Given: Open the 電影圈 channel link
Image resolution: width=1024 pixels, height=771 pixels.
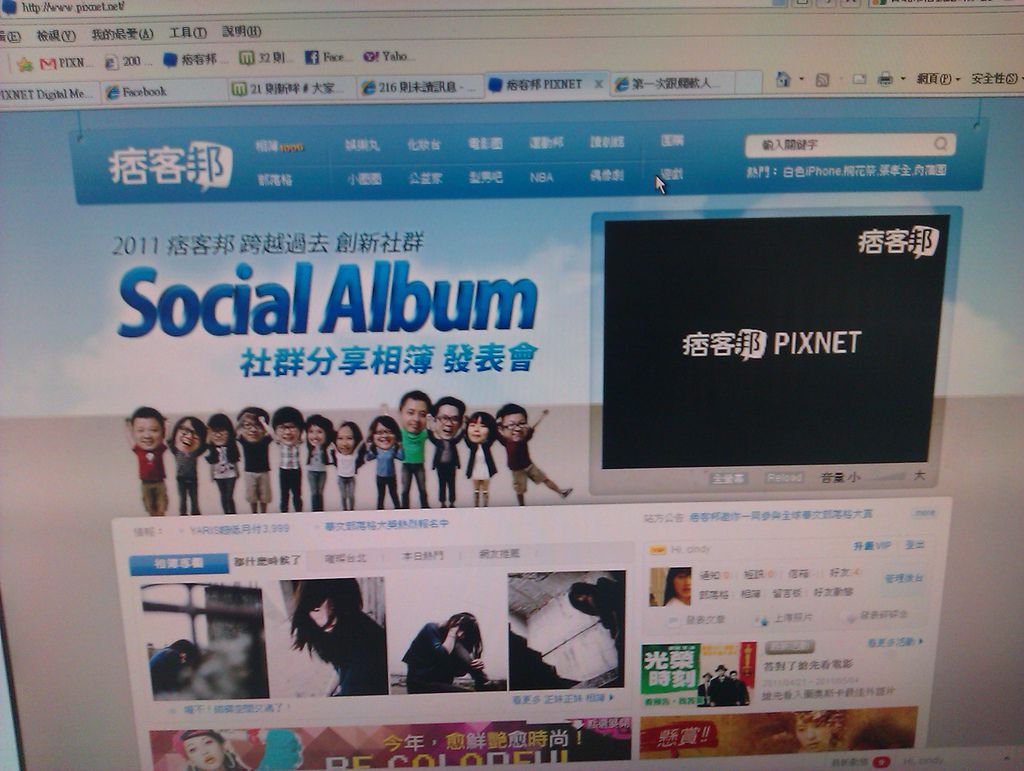Looking at the screenshot, I should point(485,144).
